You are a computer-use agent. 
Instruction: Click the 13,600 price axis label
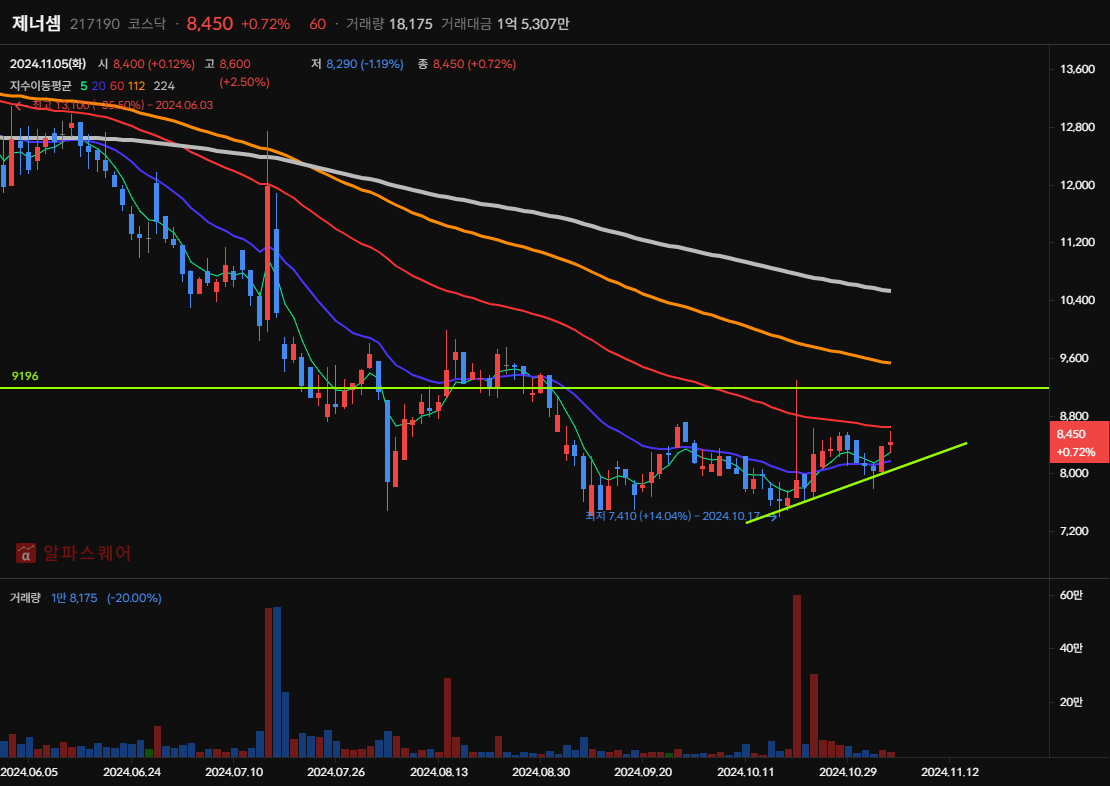tap(1077, 69)
